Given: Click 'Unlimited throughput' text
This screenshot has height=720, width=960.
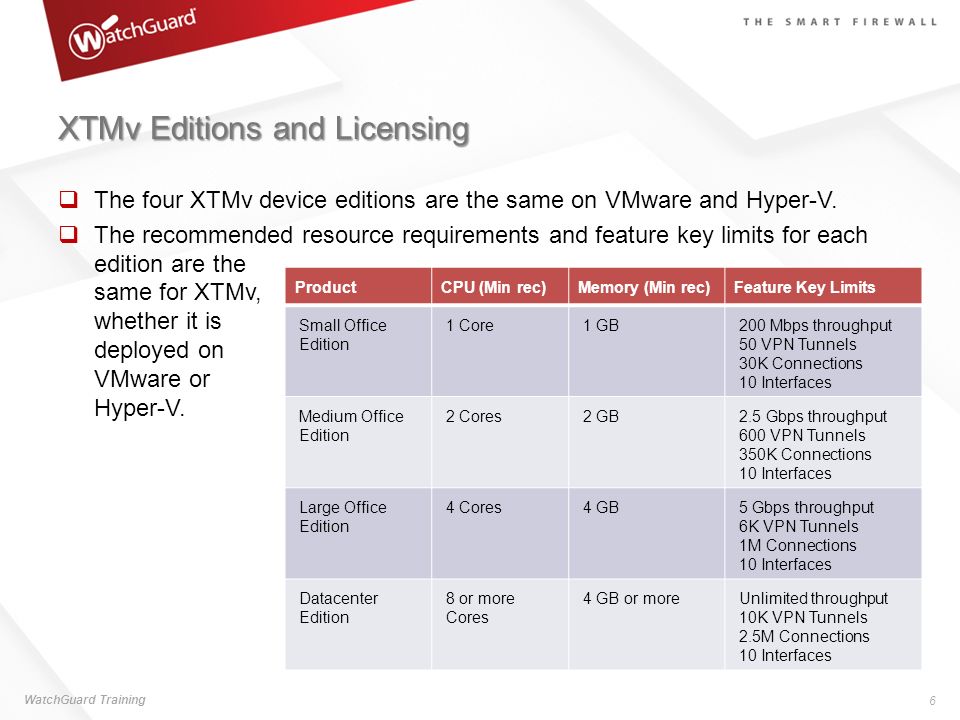Looking at the screenshot, I should (x=813, y=599).
